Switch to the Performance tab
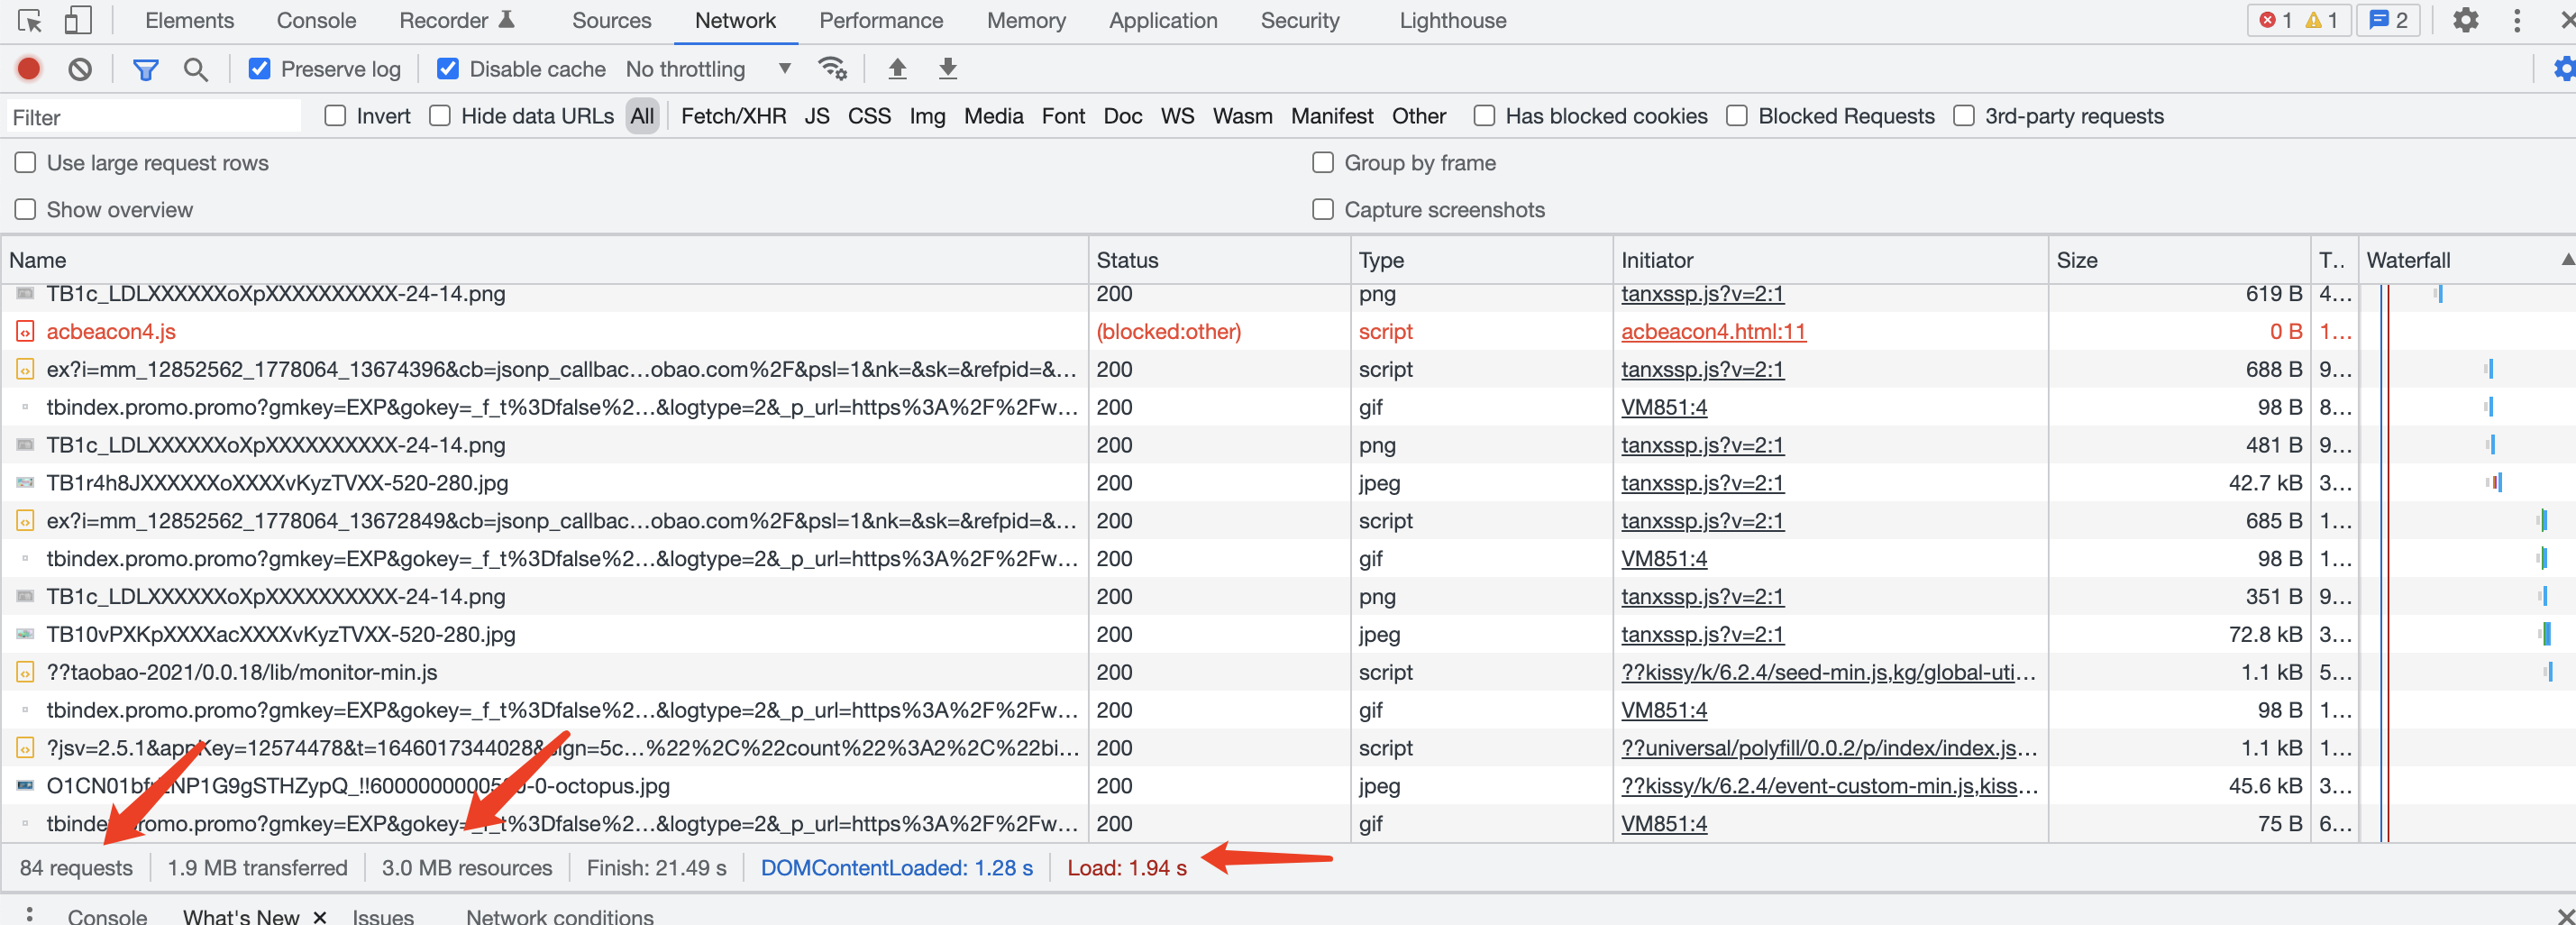This screenshot has width=2576, height=925. [880, 20]
